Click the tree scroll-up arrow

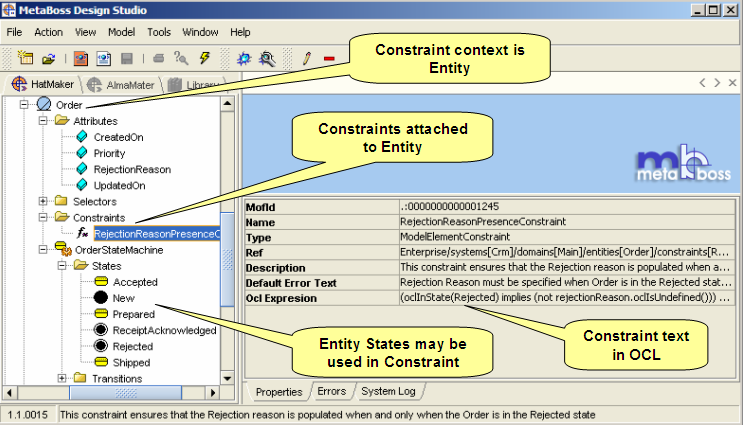coord(227,103)
